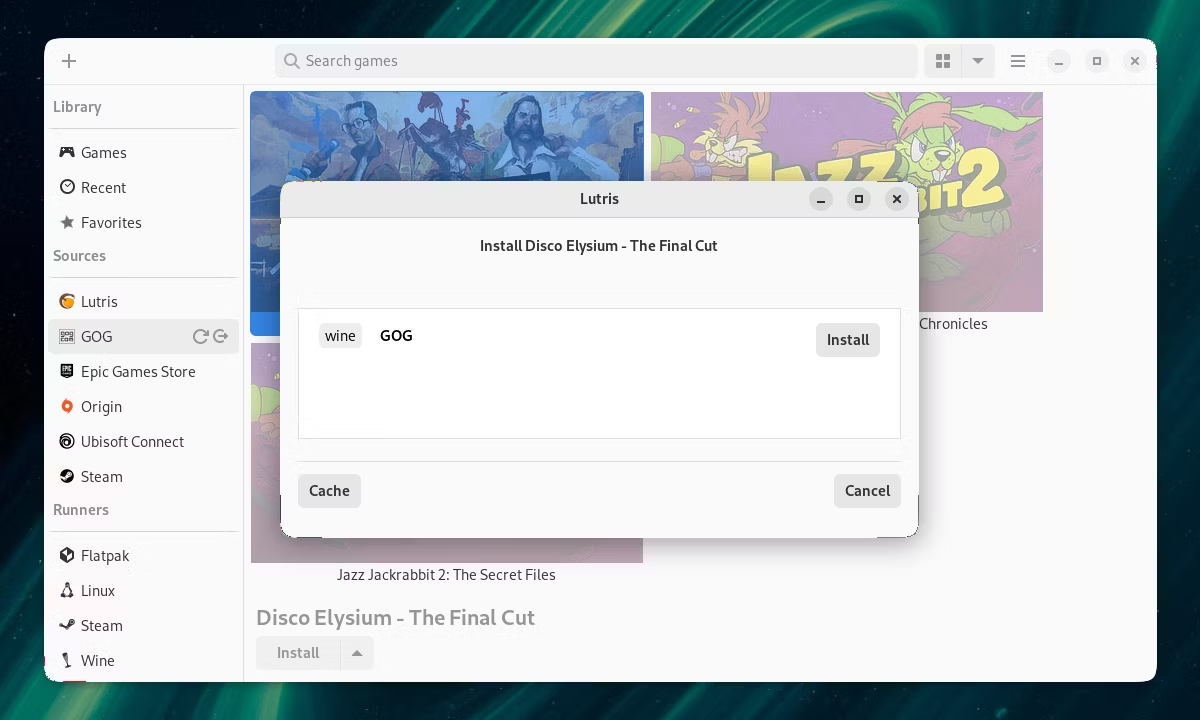The image size is (1200, 720).
Task: Select Epic Games Store source
Action: tap(138, 372)
